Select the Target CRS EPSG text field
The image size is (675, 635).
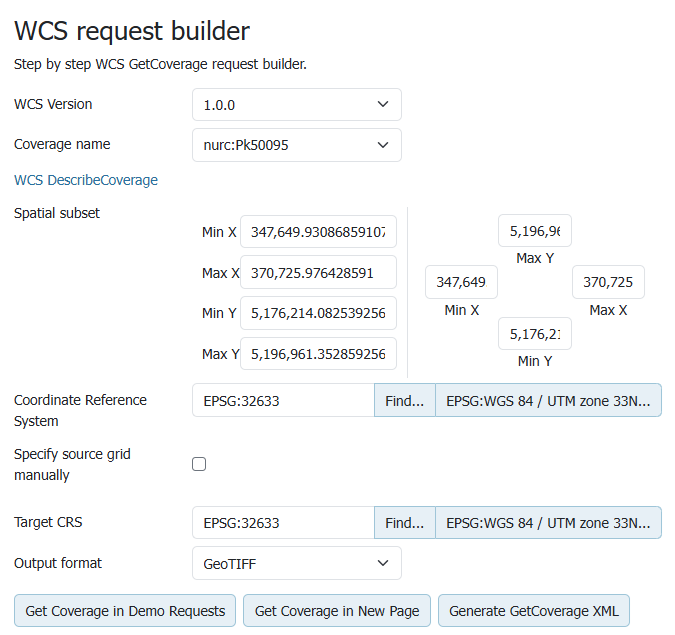click(x=283, y=522)
